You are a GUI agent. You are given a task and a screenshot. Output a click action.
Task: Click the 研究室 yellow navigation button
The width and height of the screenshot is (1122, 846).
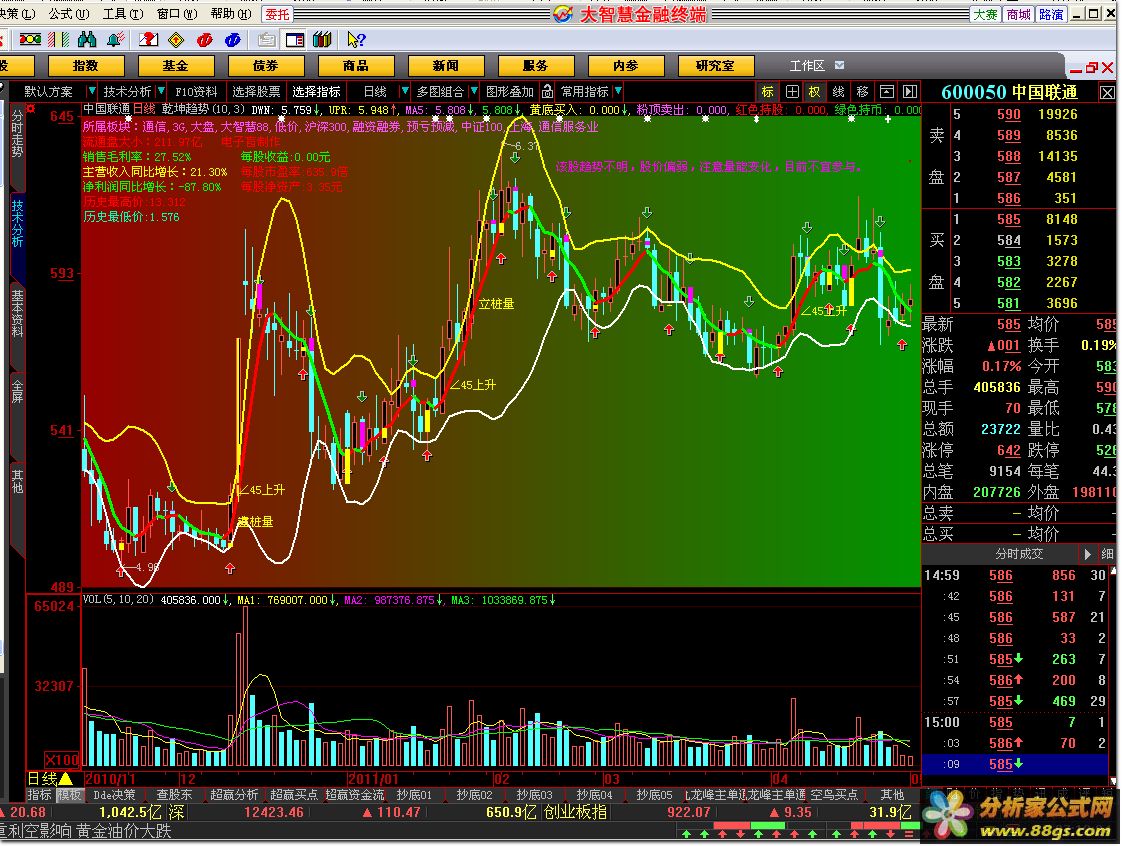click(x=716, y=66)
